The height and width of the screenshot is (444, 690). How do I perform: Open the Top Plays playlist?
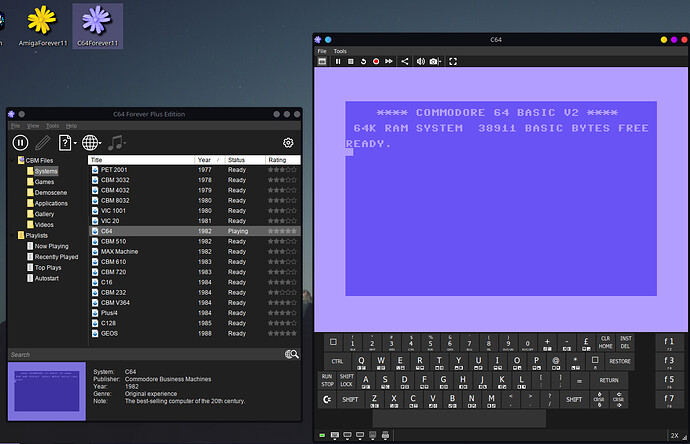(x=44, y=268)
